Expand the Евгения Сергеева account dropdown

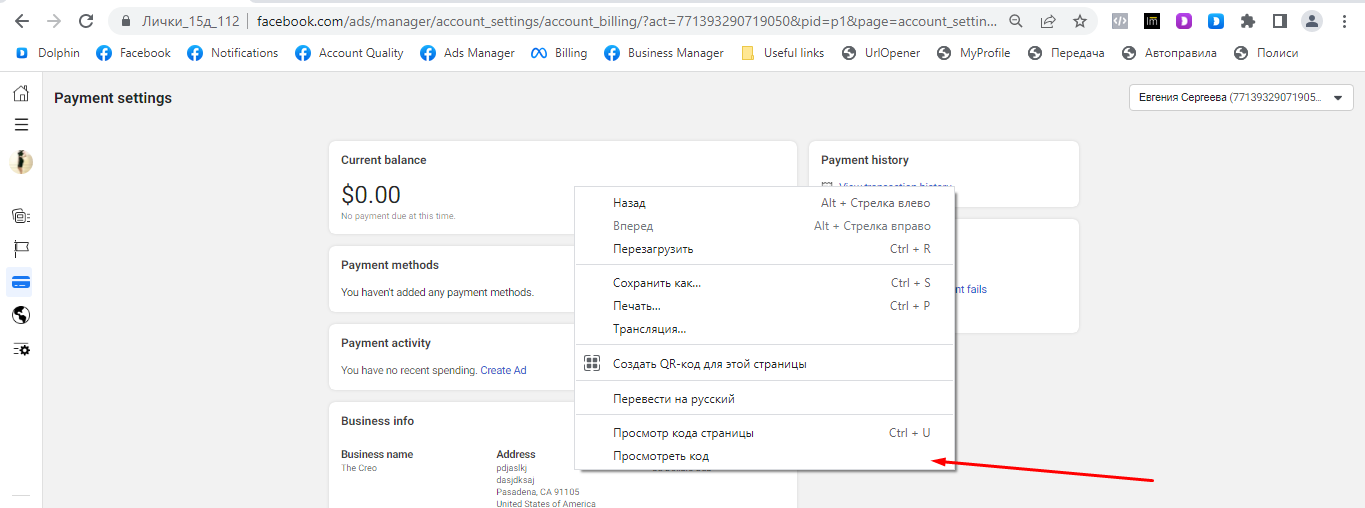1241,98
